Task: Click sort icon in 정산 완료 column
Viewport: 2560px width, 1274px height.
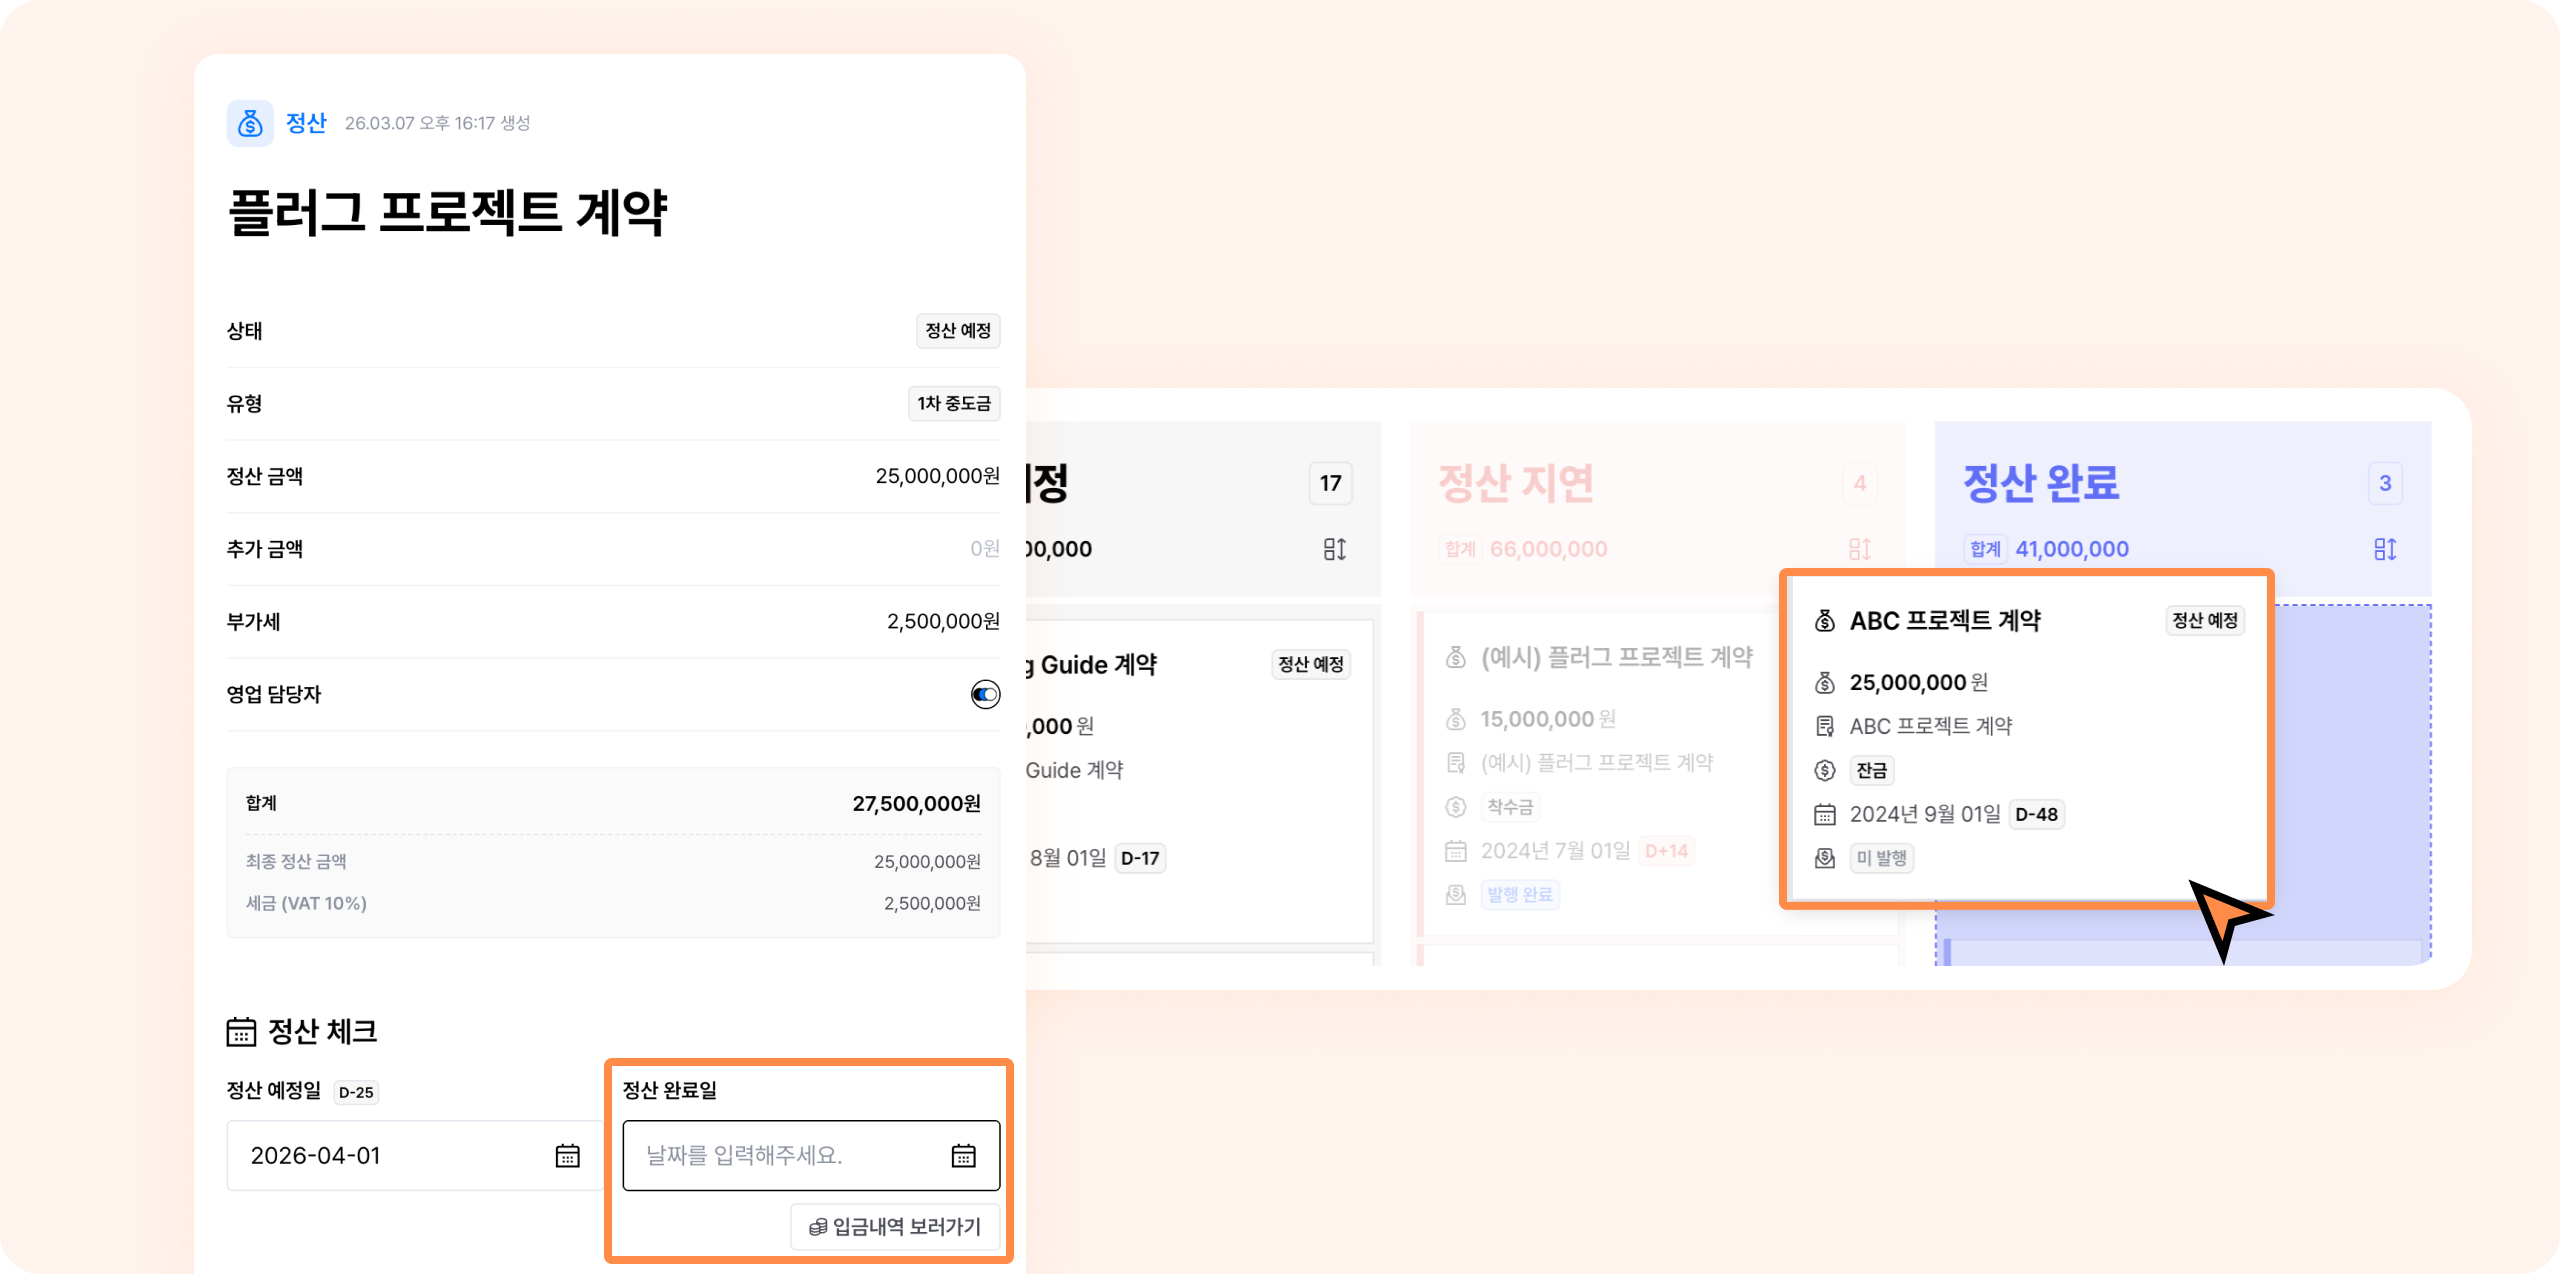Action: (x=2384, y=549)
